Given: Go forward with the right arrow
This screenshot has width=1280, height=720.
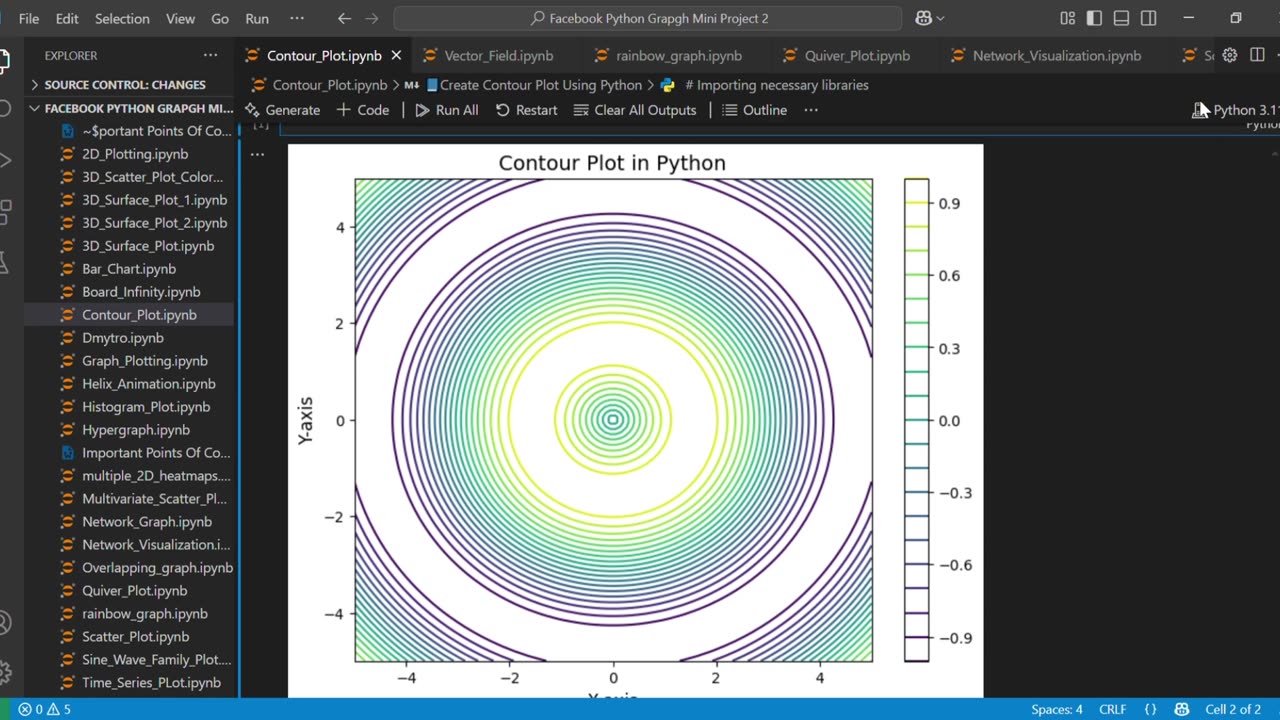Looking at the screenshot, I should (372, 18).
